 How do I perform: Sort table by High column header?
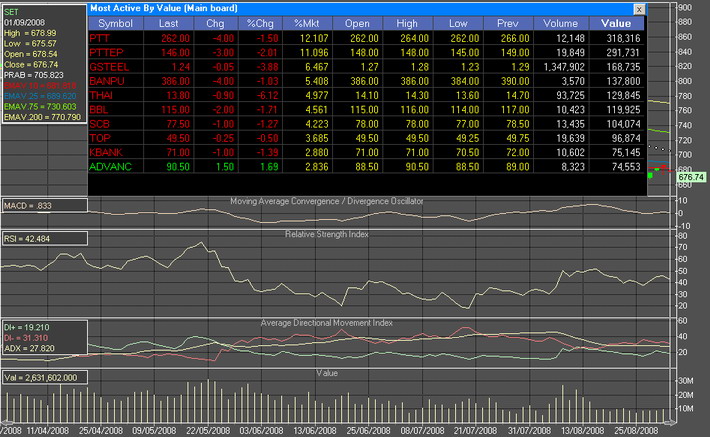point(407,24)
